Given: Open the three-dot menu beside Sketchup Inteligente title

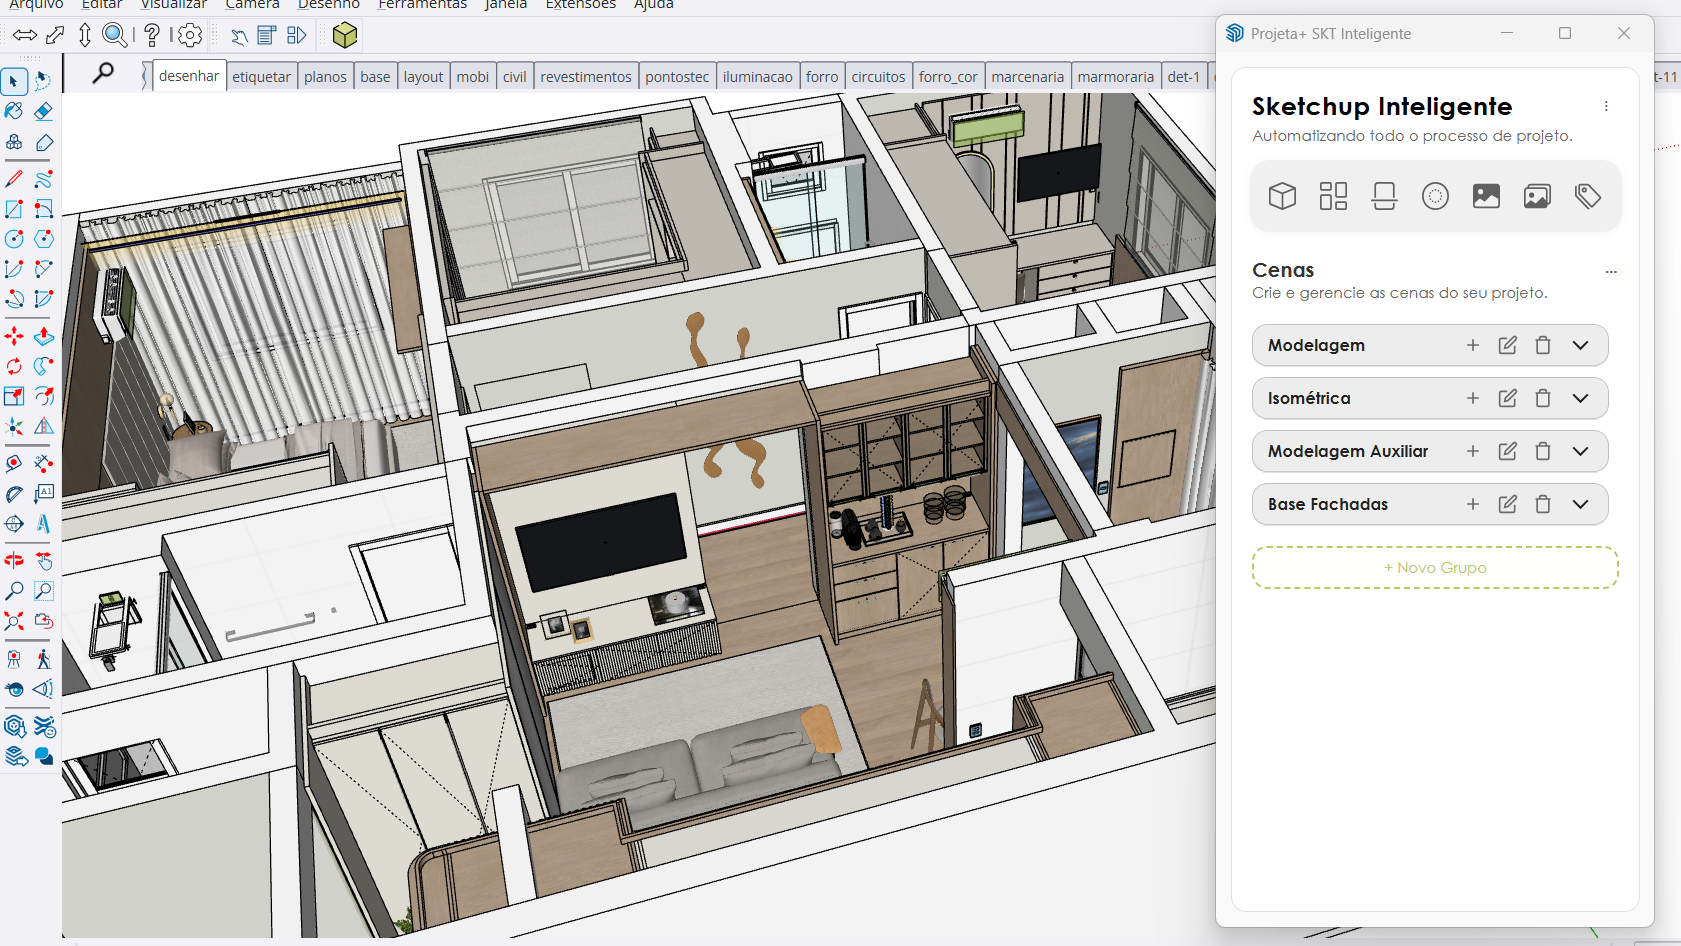Looking at the screenshot, I should coord(1607,106).
